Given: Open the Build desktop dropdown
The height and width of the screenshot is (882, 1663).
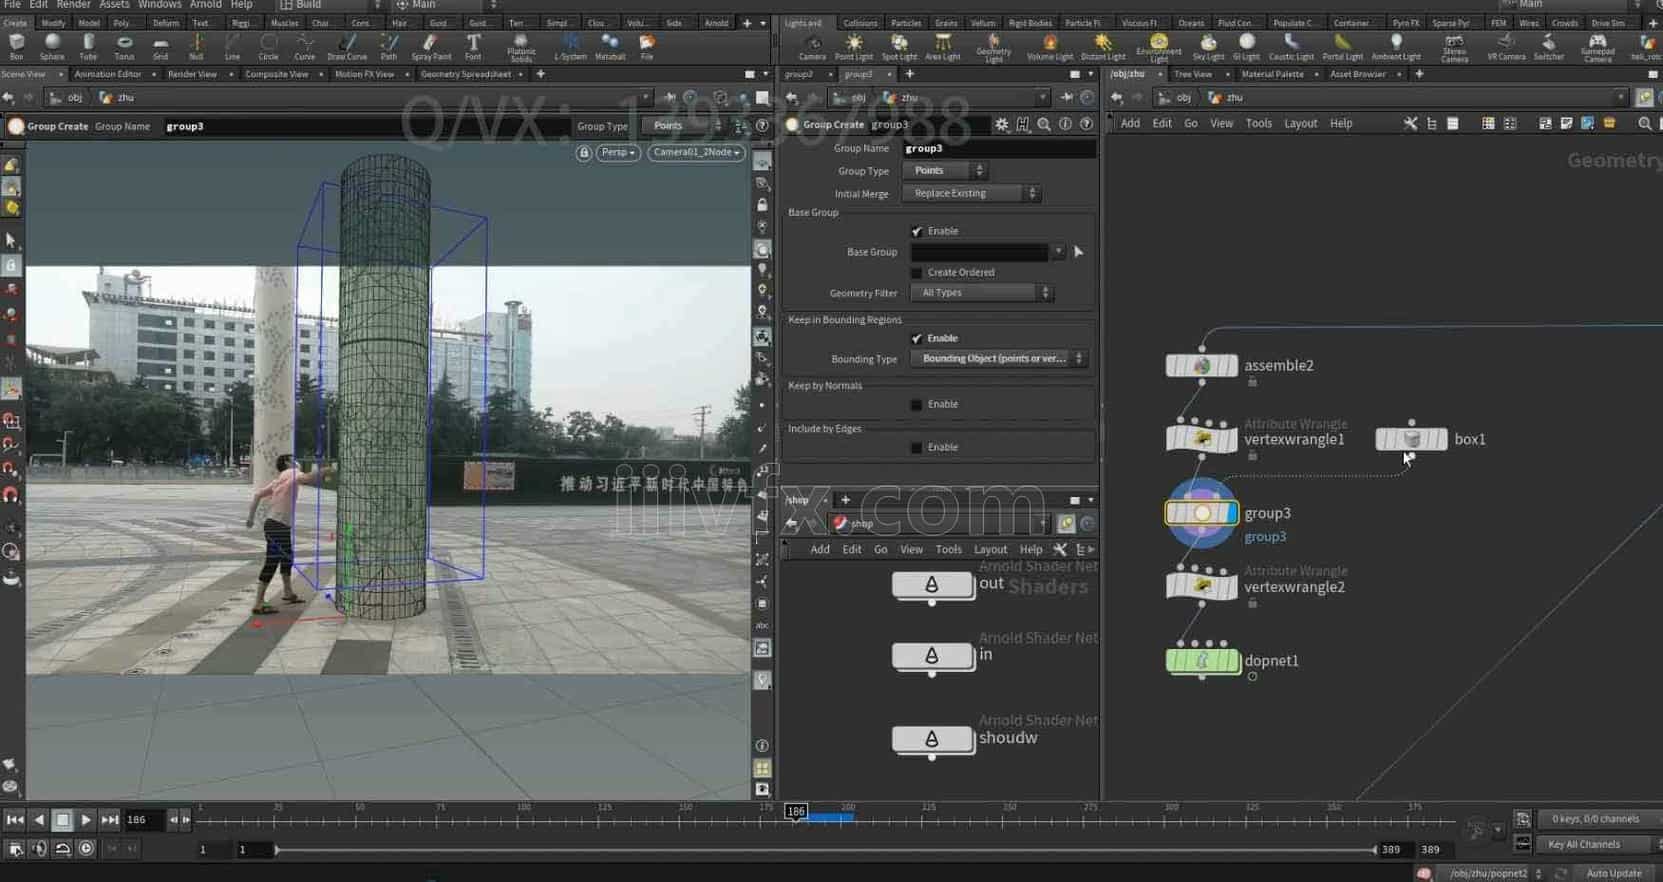Looking at the screenshot, I should click(328, 5).
